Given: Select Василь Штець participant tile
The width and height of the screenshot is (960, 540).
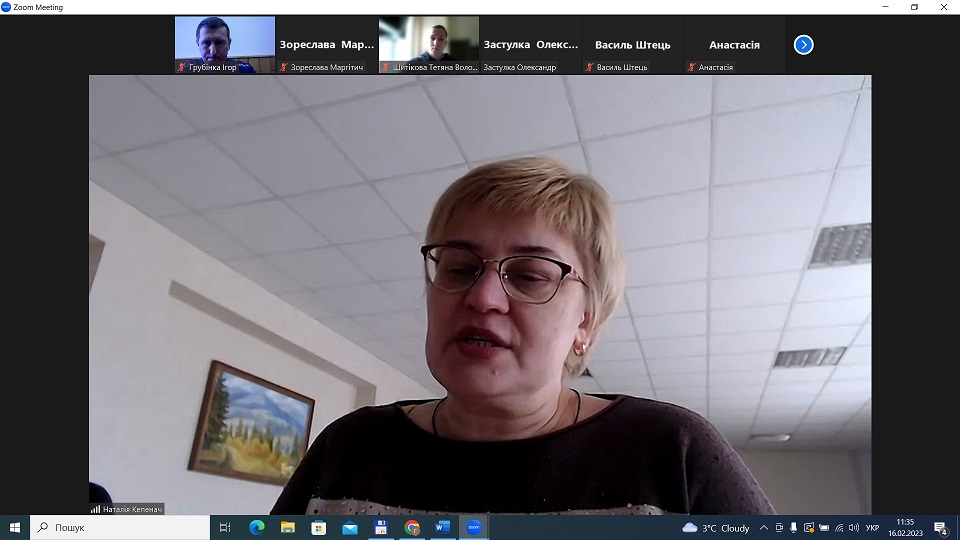Looking at the screenshot, I should (x=632, y=45).
